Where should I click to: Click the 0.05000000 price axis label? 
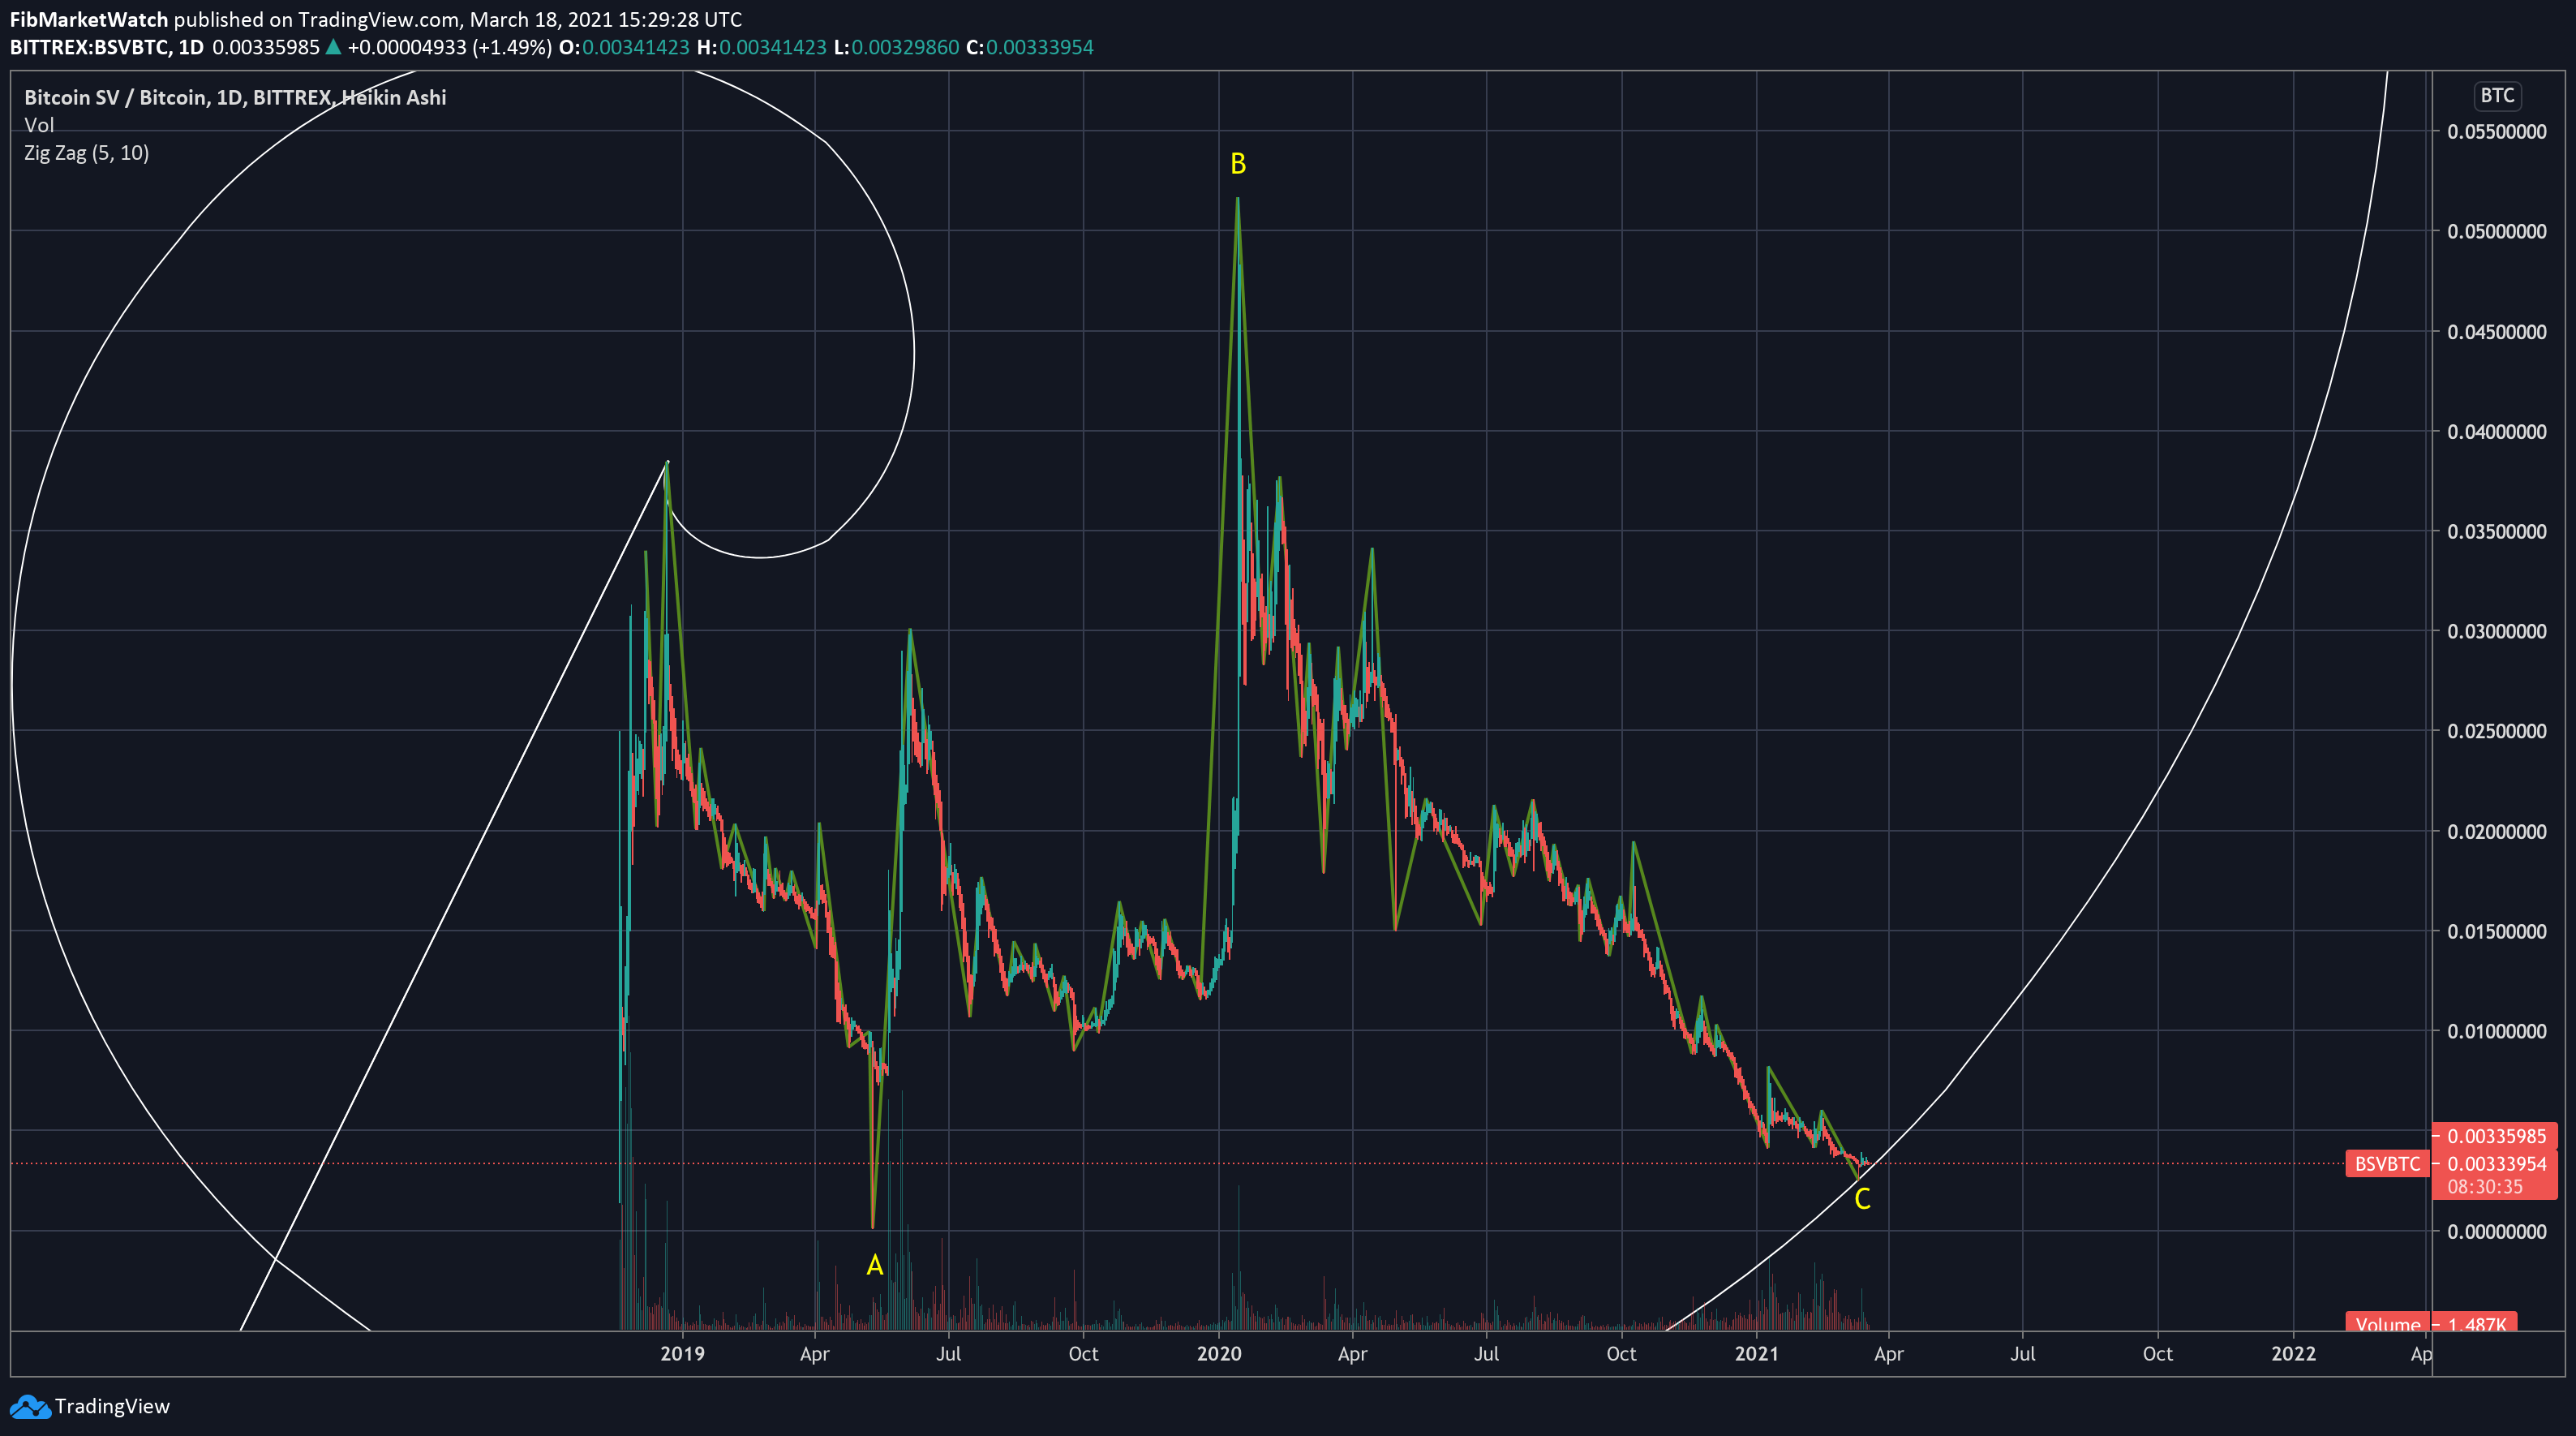point(2497,231)
